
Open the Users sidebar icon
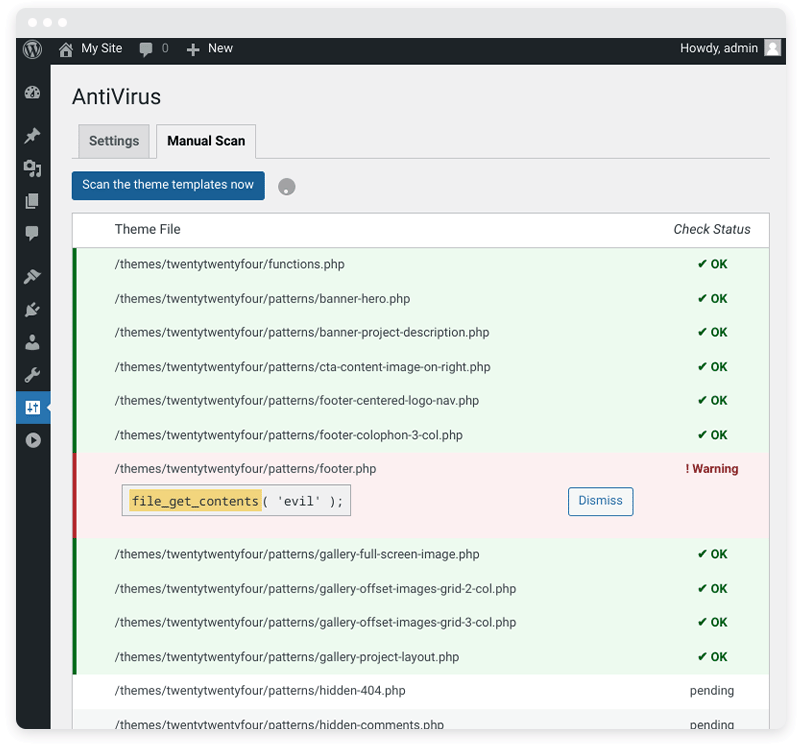click(33, 342)
